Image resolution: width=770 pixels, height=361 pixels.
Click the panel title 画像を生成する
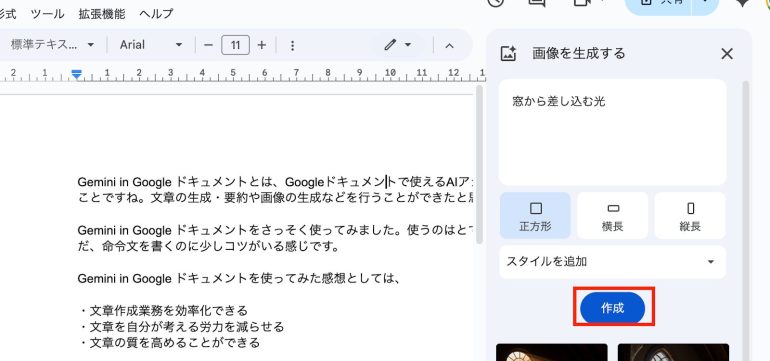578,53
